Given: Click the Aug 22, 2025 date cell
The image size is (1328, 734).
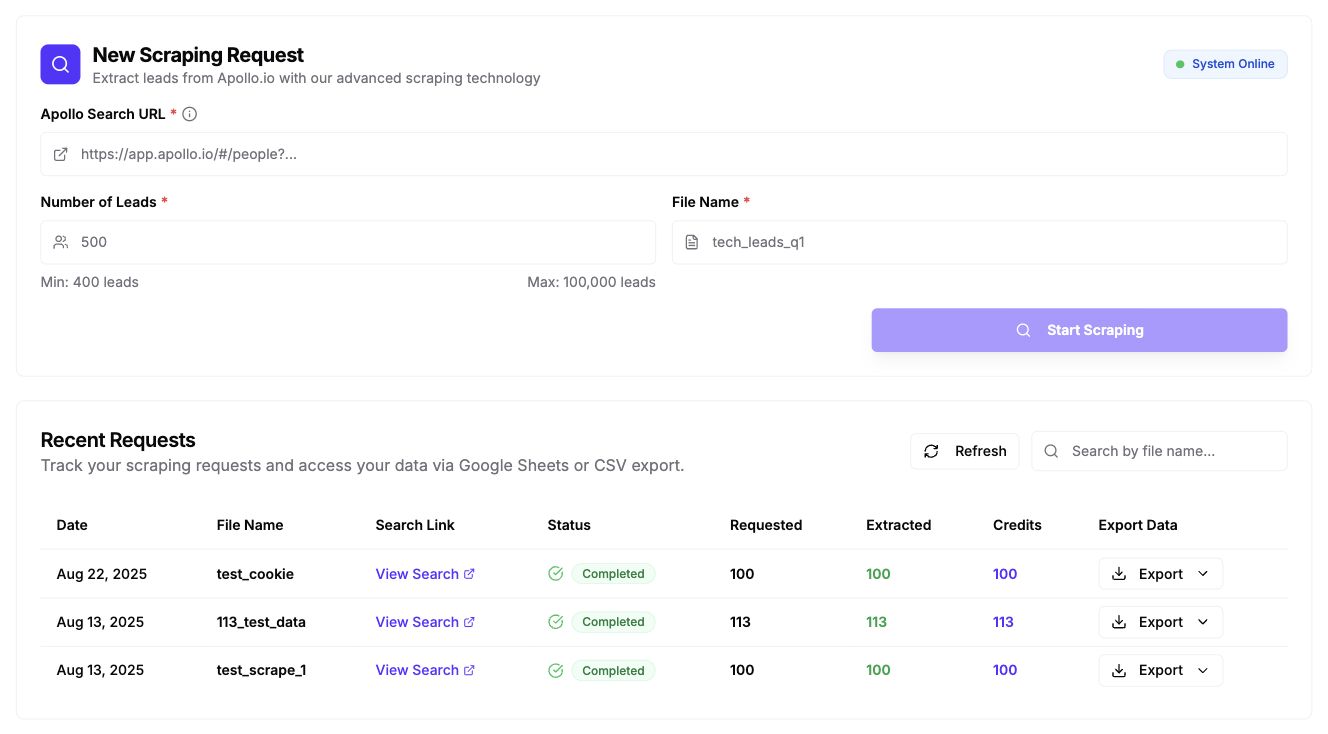Looking at the screenshot, I should pos(102,574).
